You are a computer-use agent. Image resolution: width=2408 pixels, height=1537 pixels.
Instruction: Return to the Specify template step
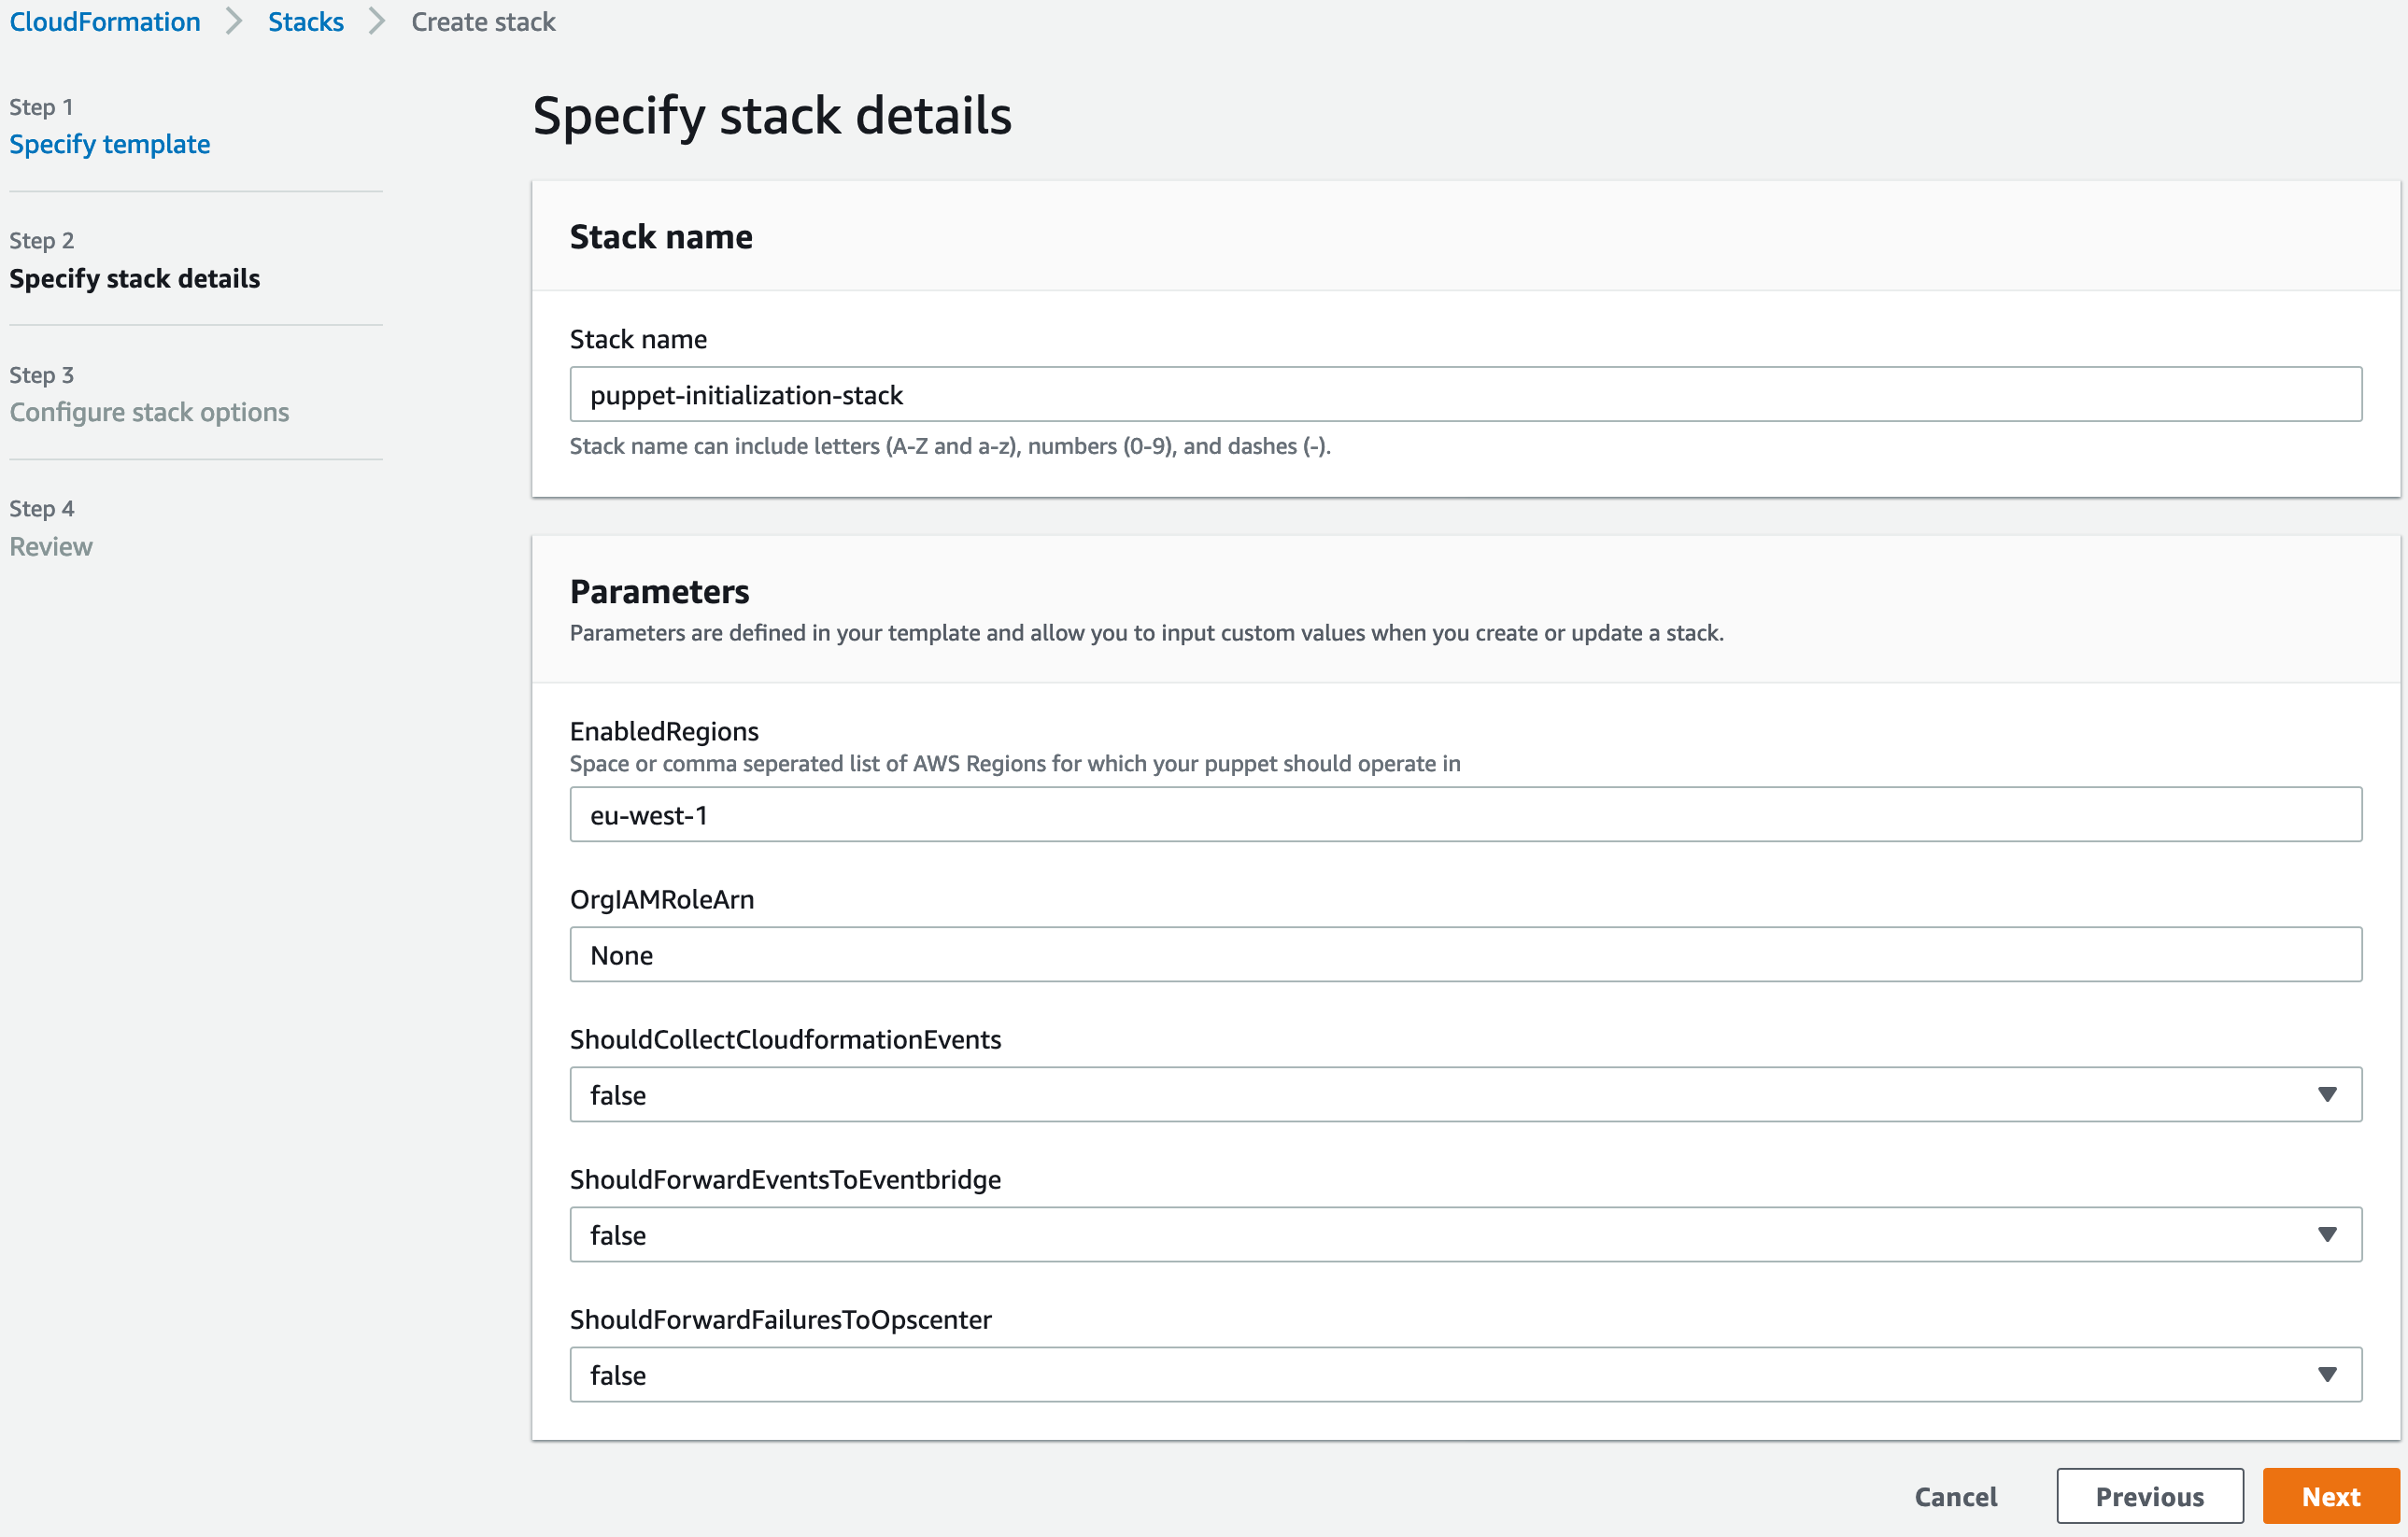pos(110,144)
